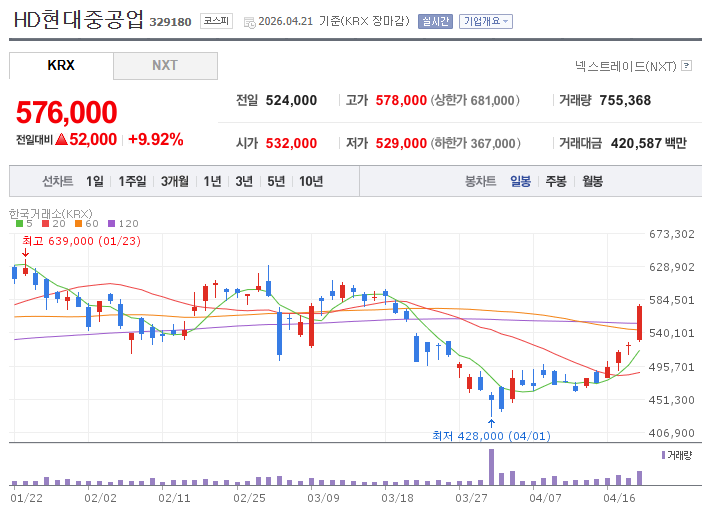Click the 04/16 date axis label

click(619, 498)
